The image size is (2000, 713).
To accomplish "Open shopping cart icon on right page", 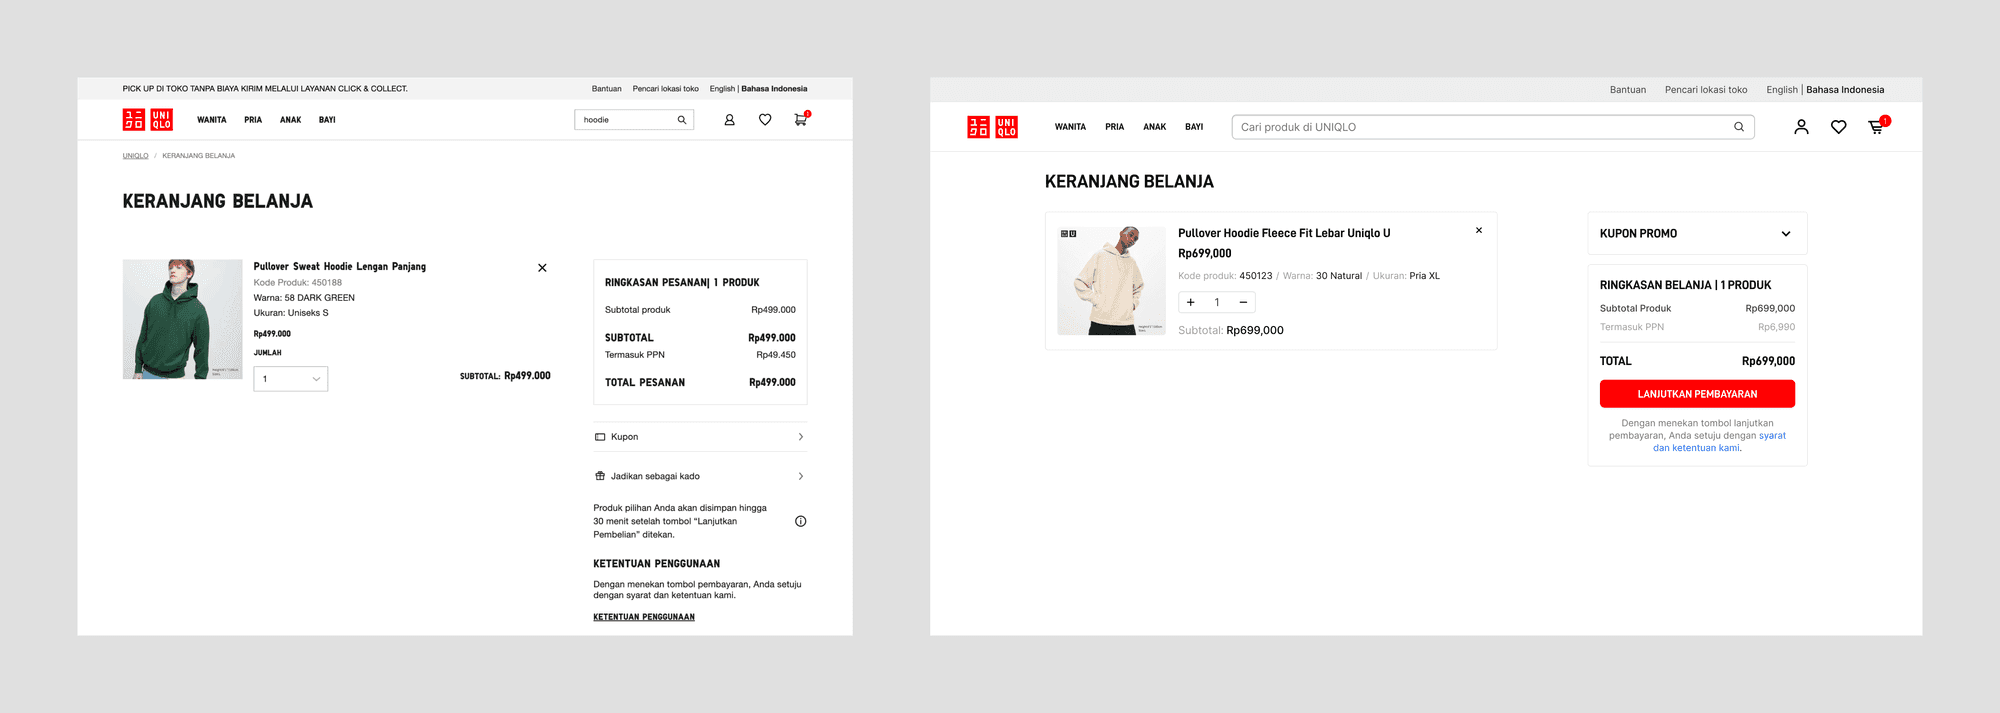I will [1877, 126].
